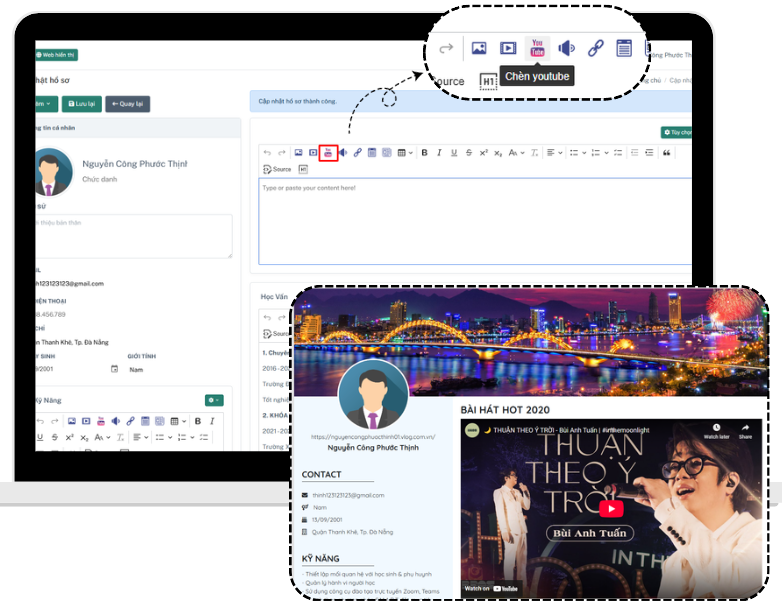Apply subscript in the main editor toolbar

coord(498,153)
